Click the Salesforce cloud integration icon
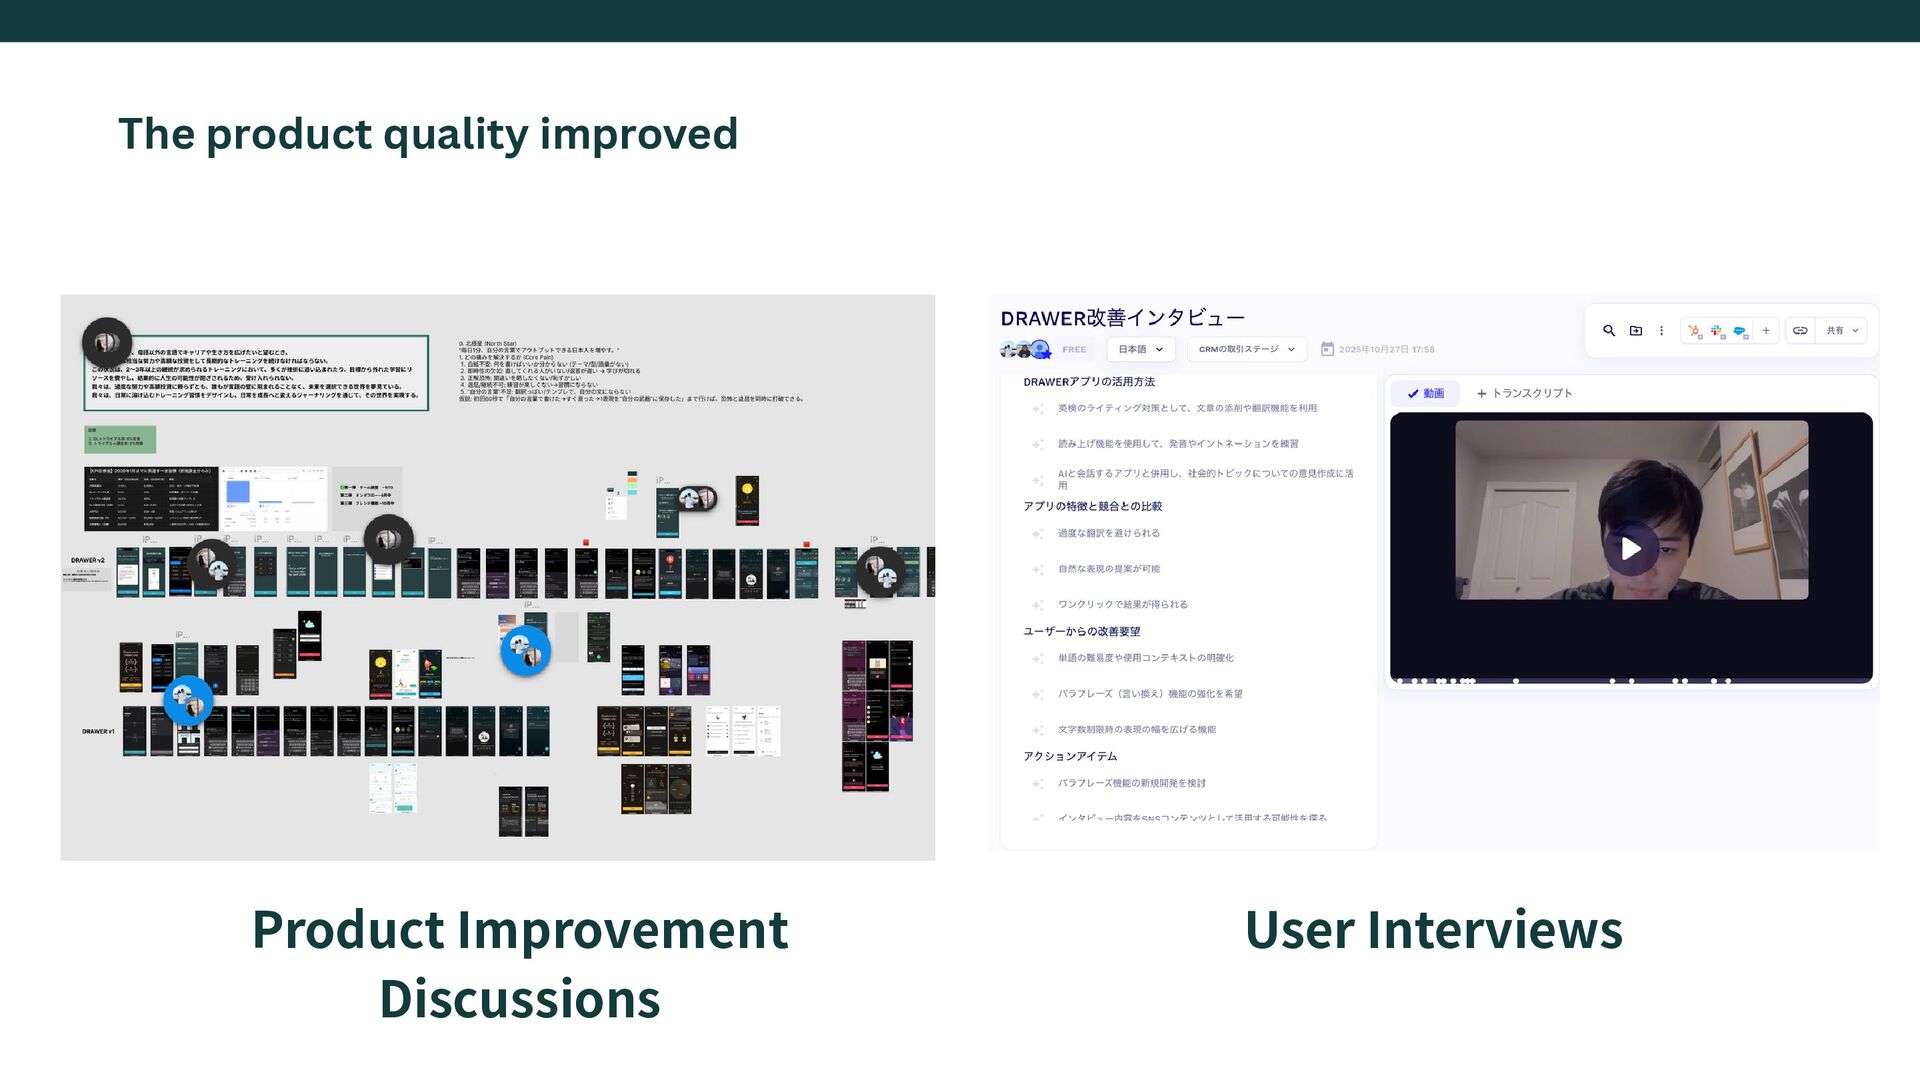1920x1080 pixels. point(1740,331)
